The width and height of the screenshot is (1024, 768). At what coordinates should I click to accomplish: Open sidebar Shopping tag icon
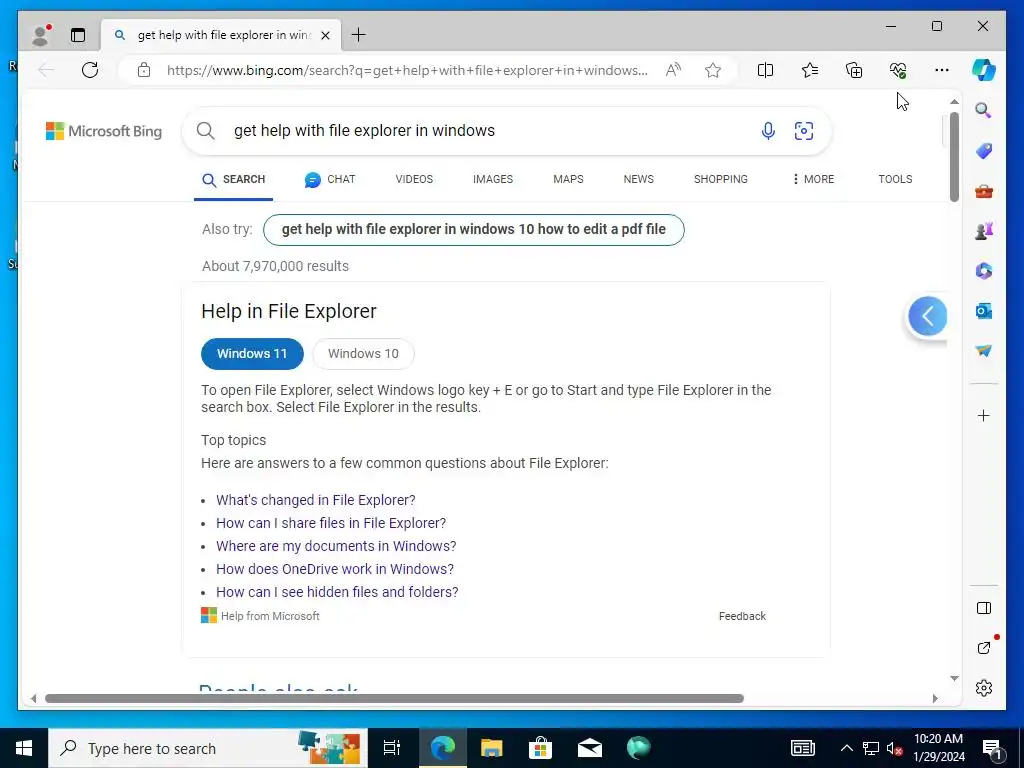984,151
